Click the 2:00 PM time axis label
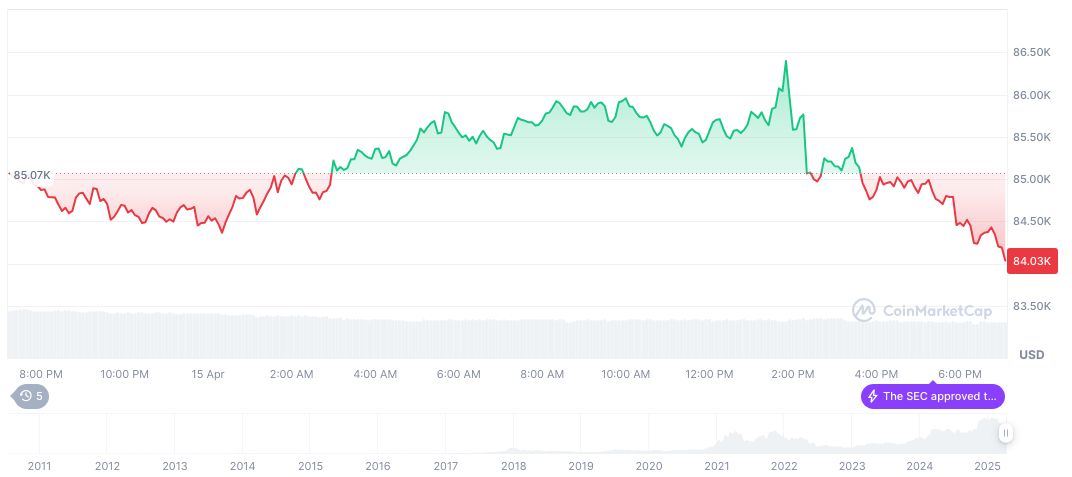This screenshot has height=477, width=1072. [792, 374]
